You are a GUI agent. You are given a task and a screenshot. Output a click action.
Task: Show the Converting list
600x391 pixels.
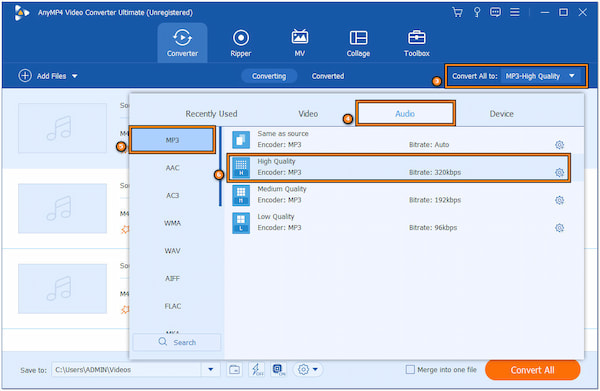269,76
